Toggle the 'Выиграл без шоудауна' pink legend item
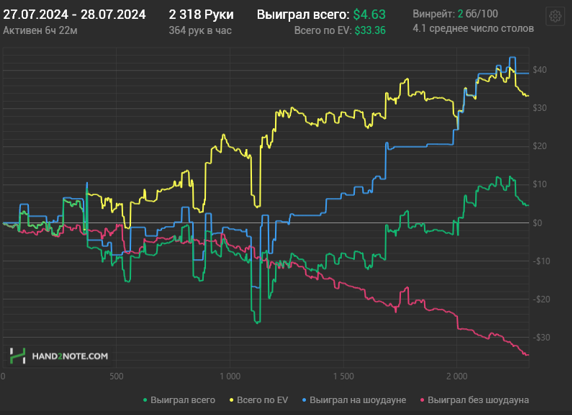This screenshot has width=572, height=415. point(475,400)
